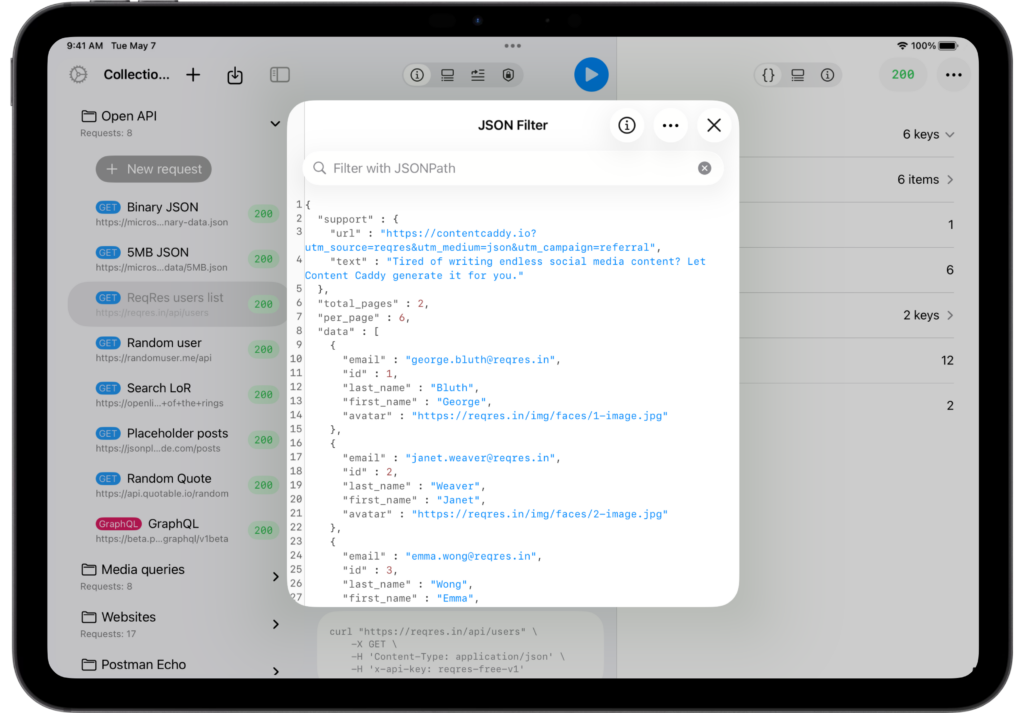This screenshot has height=713, width=1024.
Task: Select the JSON braces response view tab
Action: (768, 75)
